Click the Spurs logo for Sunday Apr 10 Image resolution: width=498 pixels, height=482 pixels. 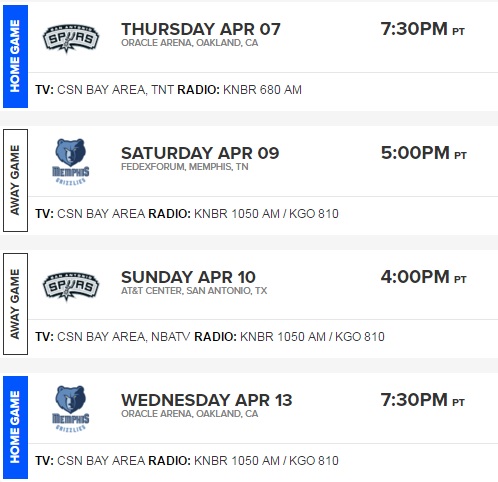(71, 286)
